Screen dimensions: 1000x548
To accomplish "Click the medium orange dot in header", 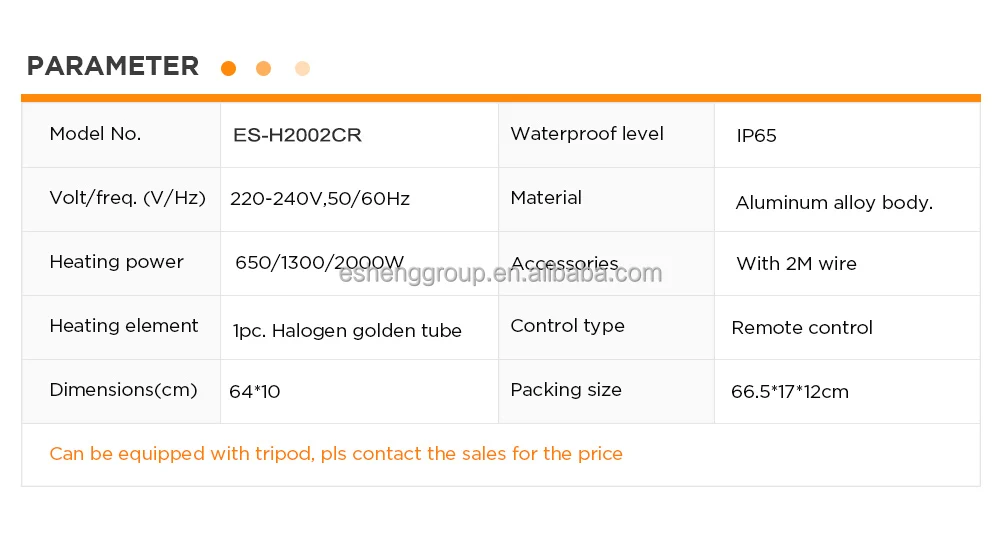I will pyautogui.click(x=264, y=68).
